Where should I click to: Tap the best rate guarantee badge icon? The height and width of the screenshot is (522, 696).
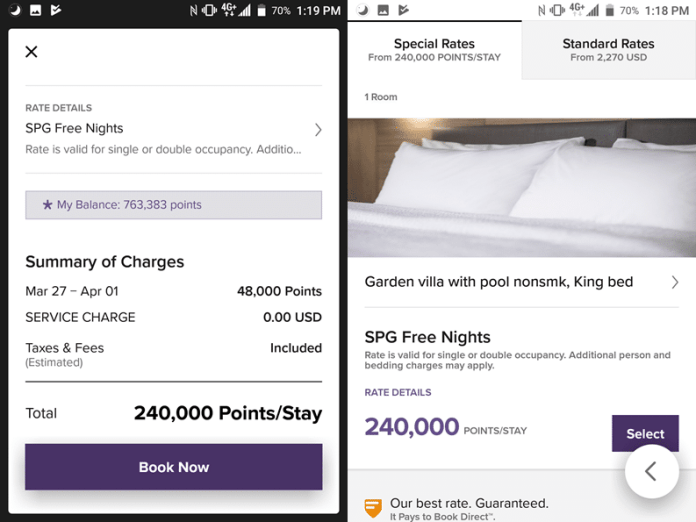[373, 508]
